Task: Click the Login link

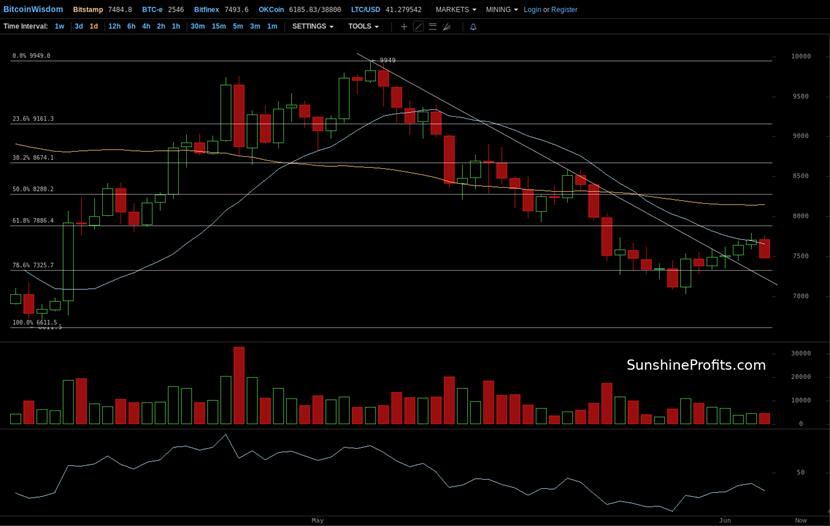Action: point(532,10)
